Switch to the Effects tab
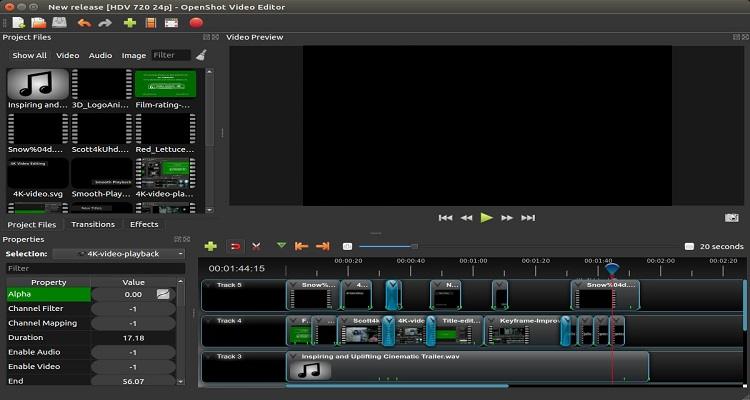The width and height of the screenshot is (750, 400). coord(144,224)
